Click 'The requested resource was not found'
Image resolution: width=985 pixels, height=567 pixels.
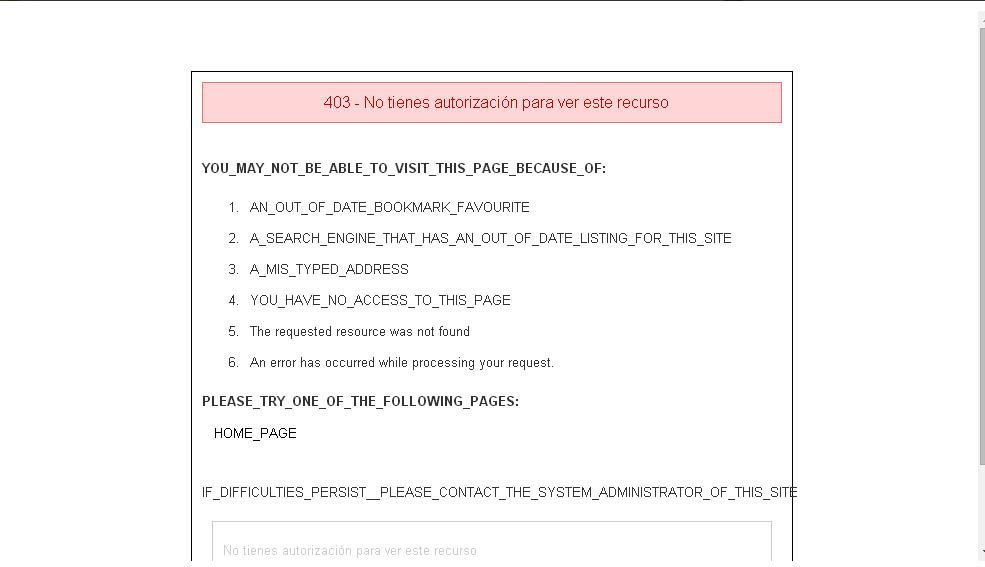click(x=359, y=332)
